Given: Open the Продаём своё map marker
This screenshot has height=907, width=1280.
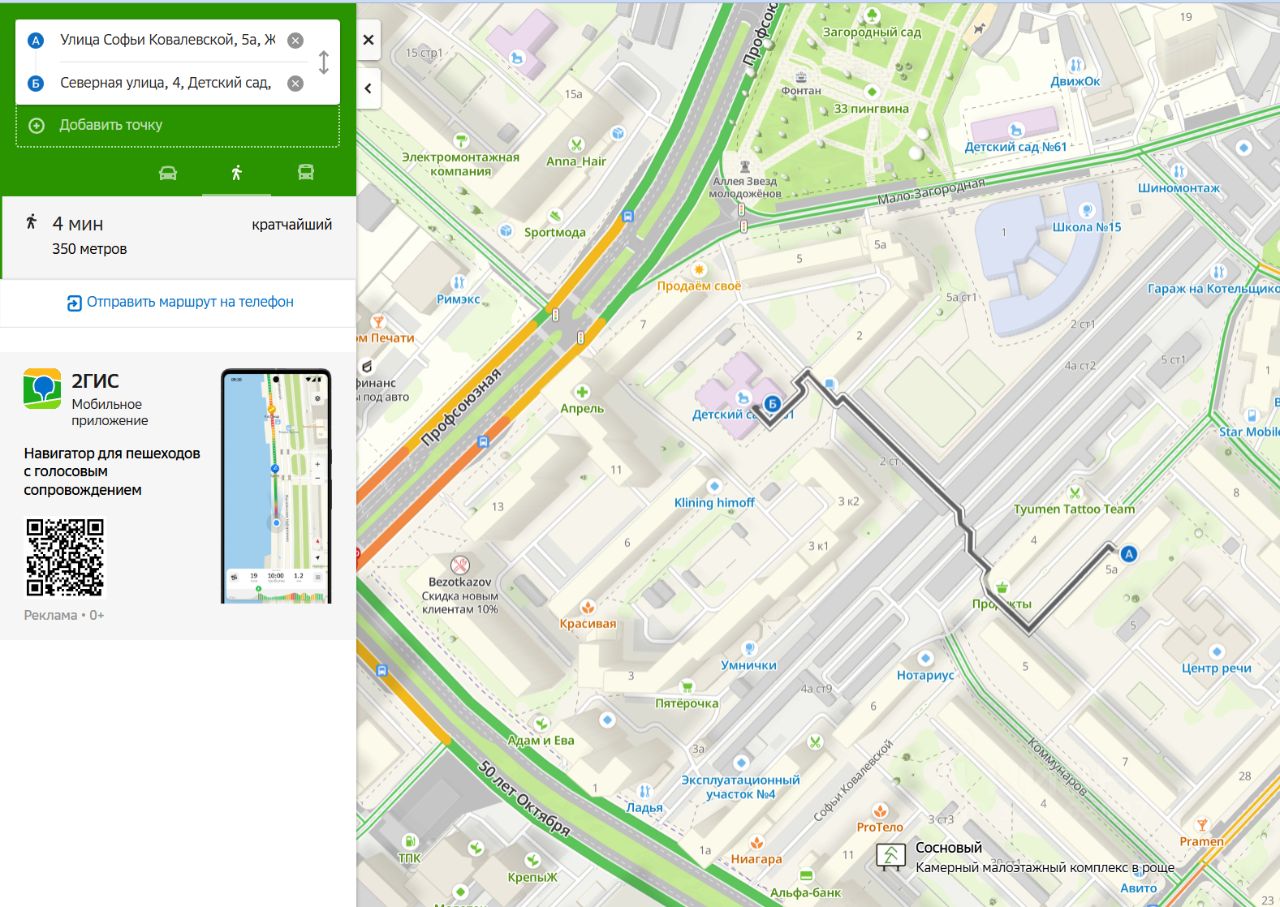Looking at the screenshot, I should pos(699,269).
